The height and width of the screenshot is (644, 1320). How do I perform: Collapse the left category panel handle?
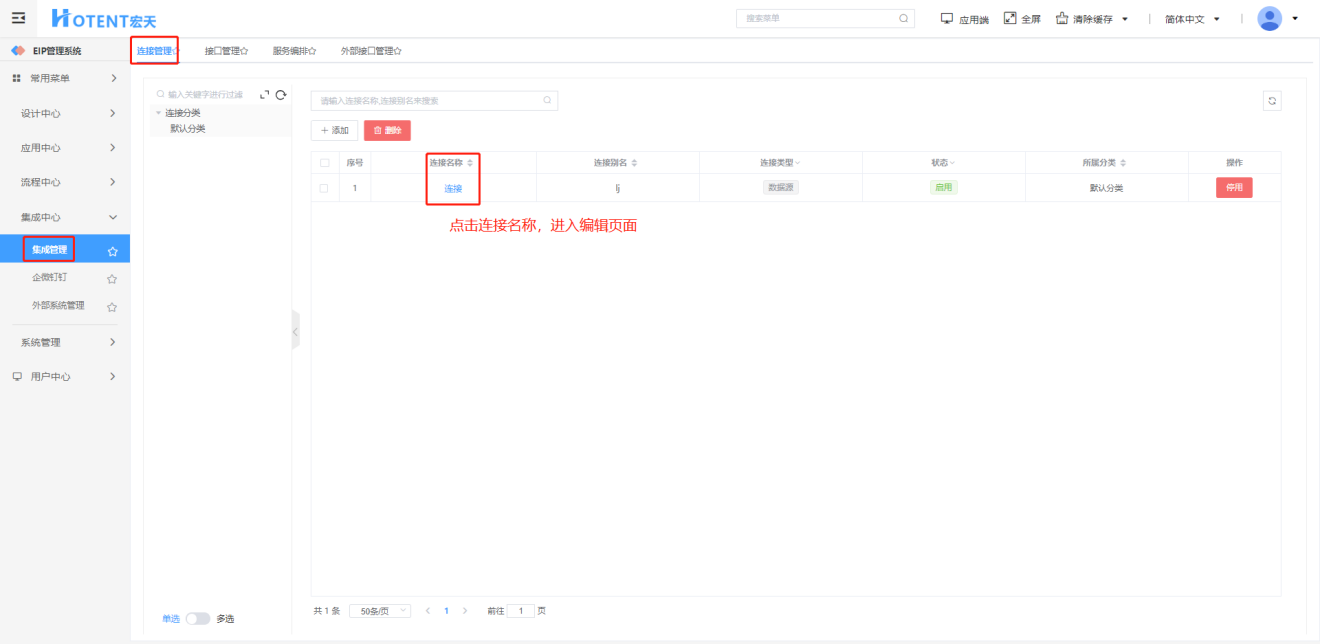[295, 330]
